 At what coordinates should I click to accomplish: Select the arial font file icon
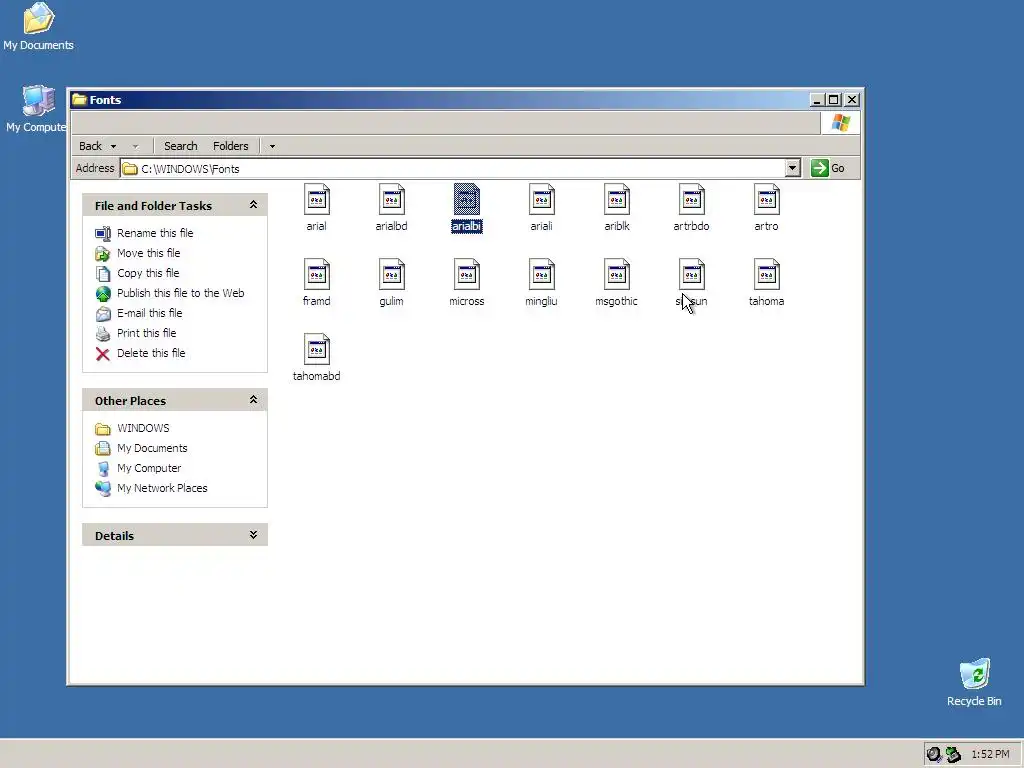pos(317,199)
